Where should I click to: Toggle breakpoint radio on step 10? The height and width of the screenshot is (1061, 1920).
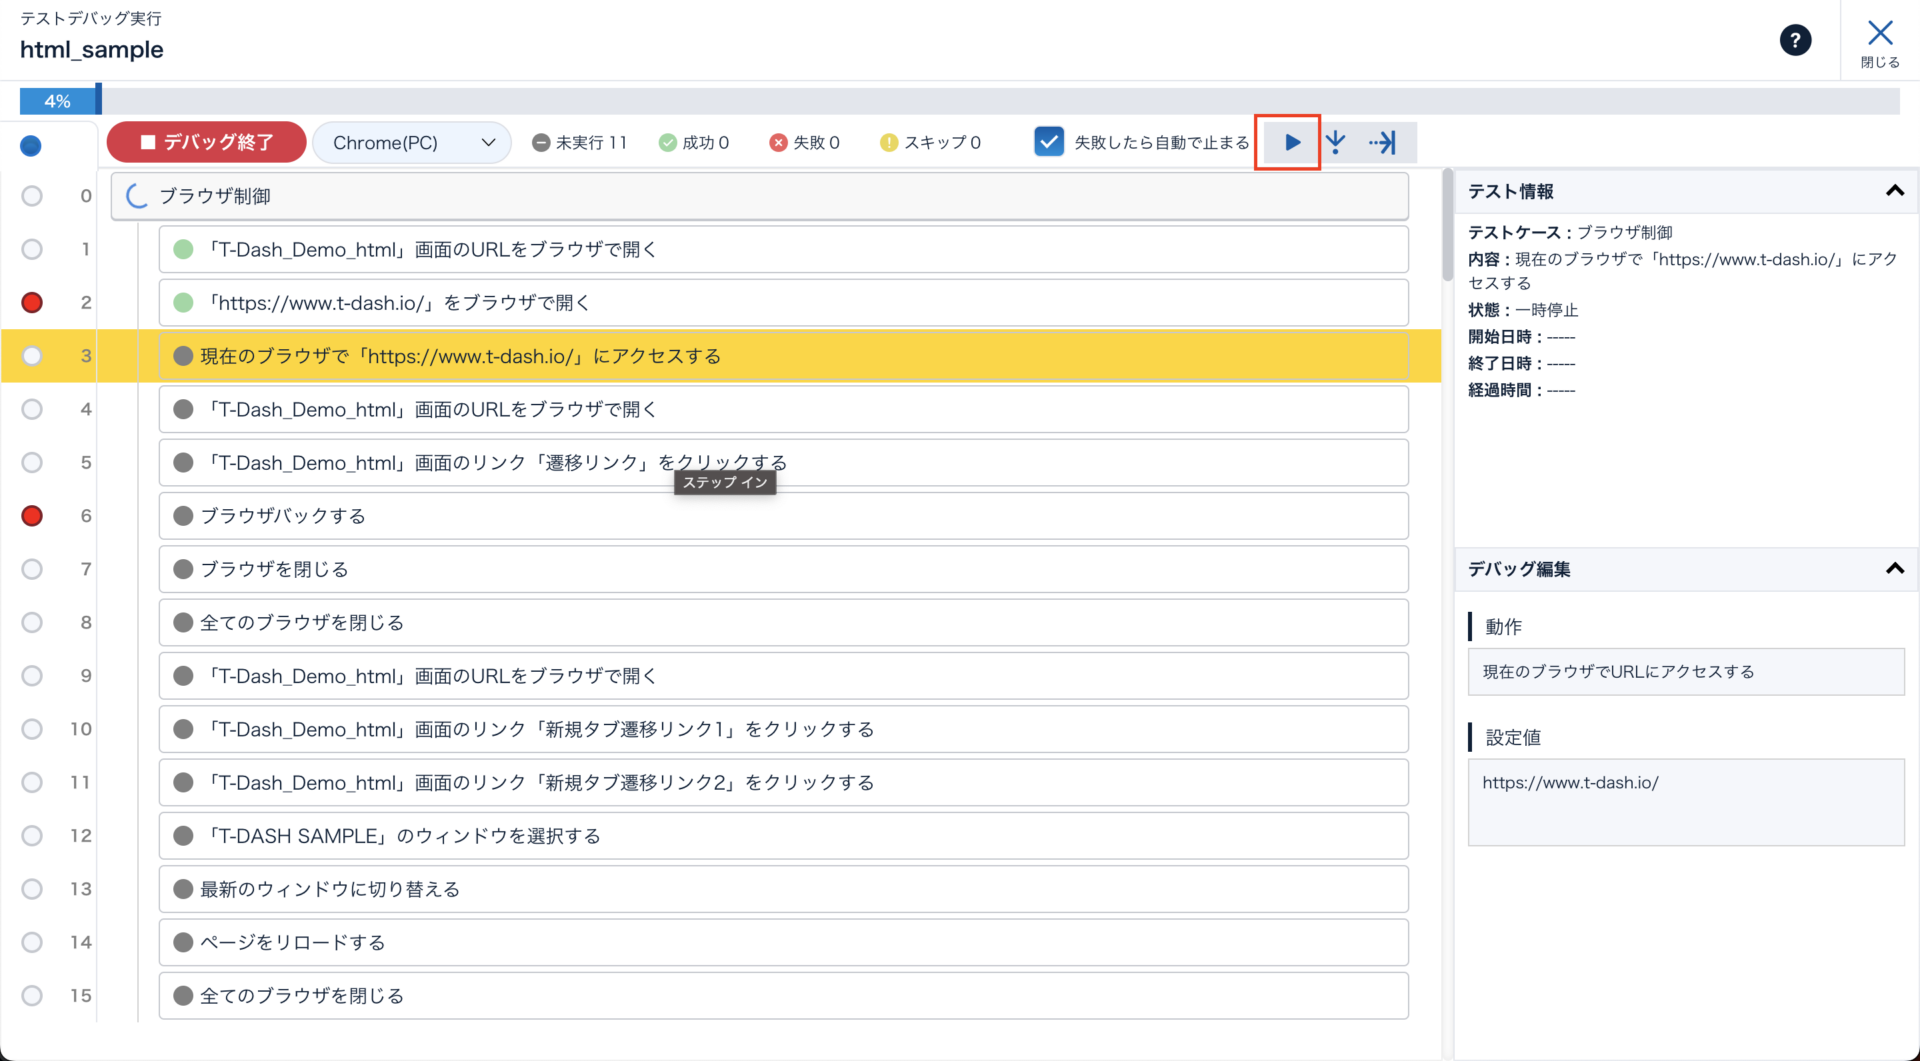tap(32, 729)
